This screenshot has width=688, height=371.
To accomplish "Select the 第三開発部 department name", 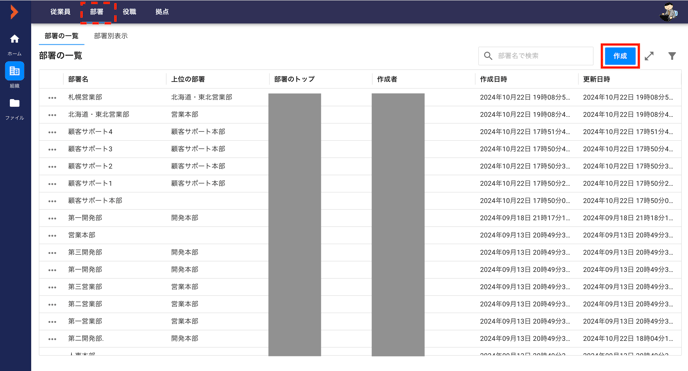I will click(85, 253).
